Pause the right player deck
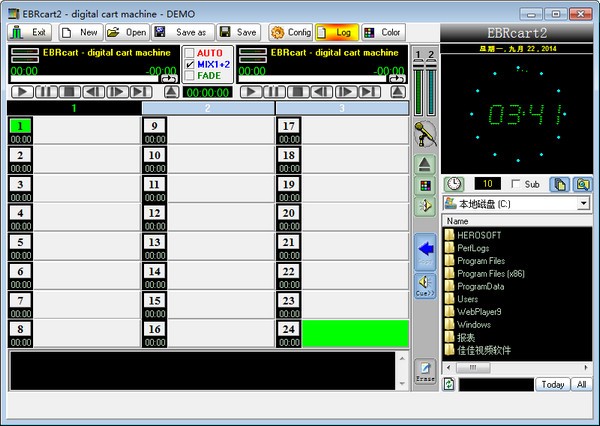Viewport: 600px width, 426px height. 274,92
